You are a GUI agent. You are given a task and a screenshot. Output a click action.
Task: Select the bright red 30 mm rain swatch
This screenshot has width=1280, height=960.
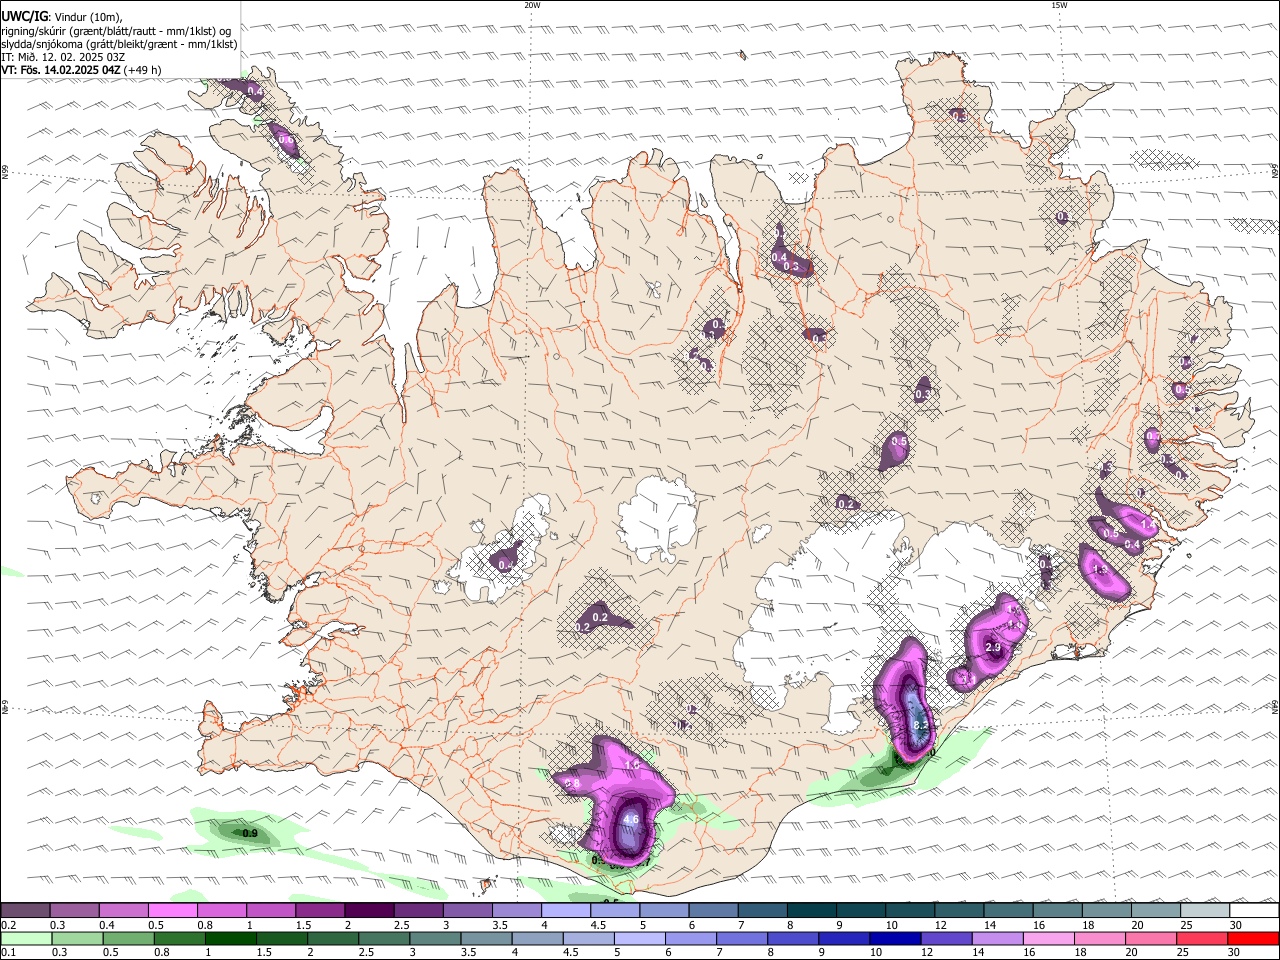pyautogui.click(x=1253, y=938)
